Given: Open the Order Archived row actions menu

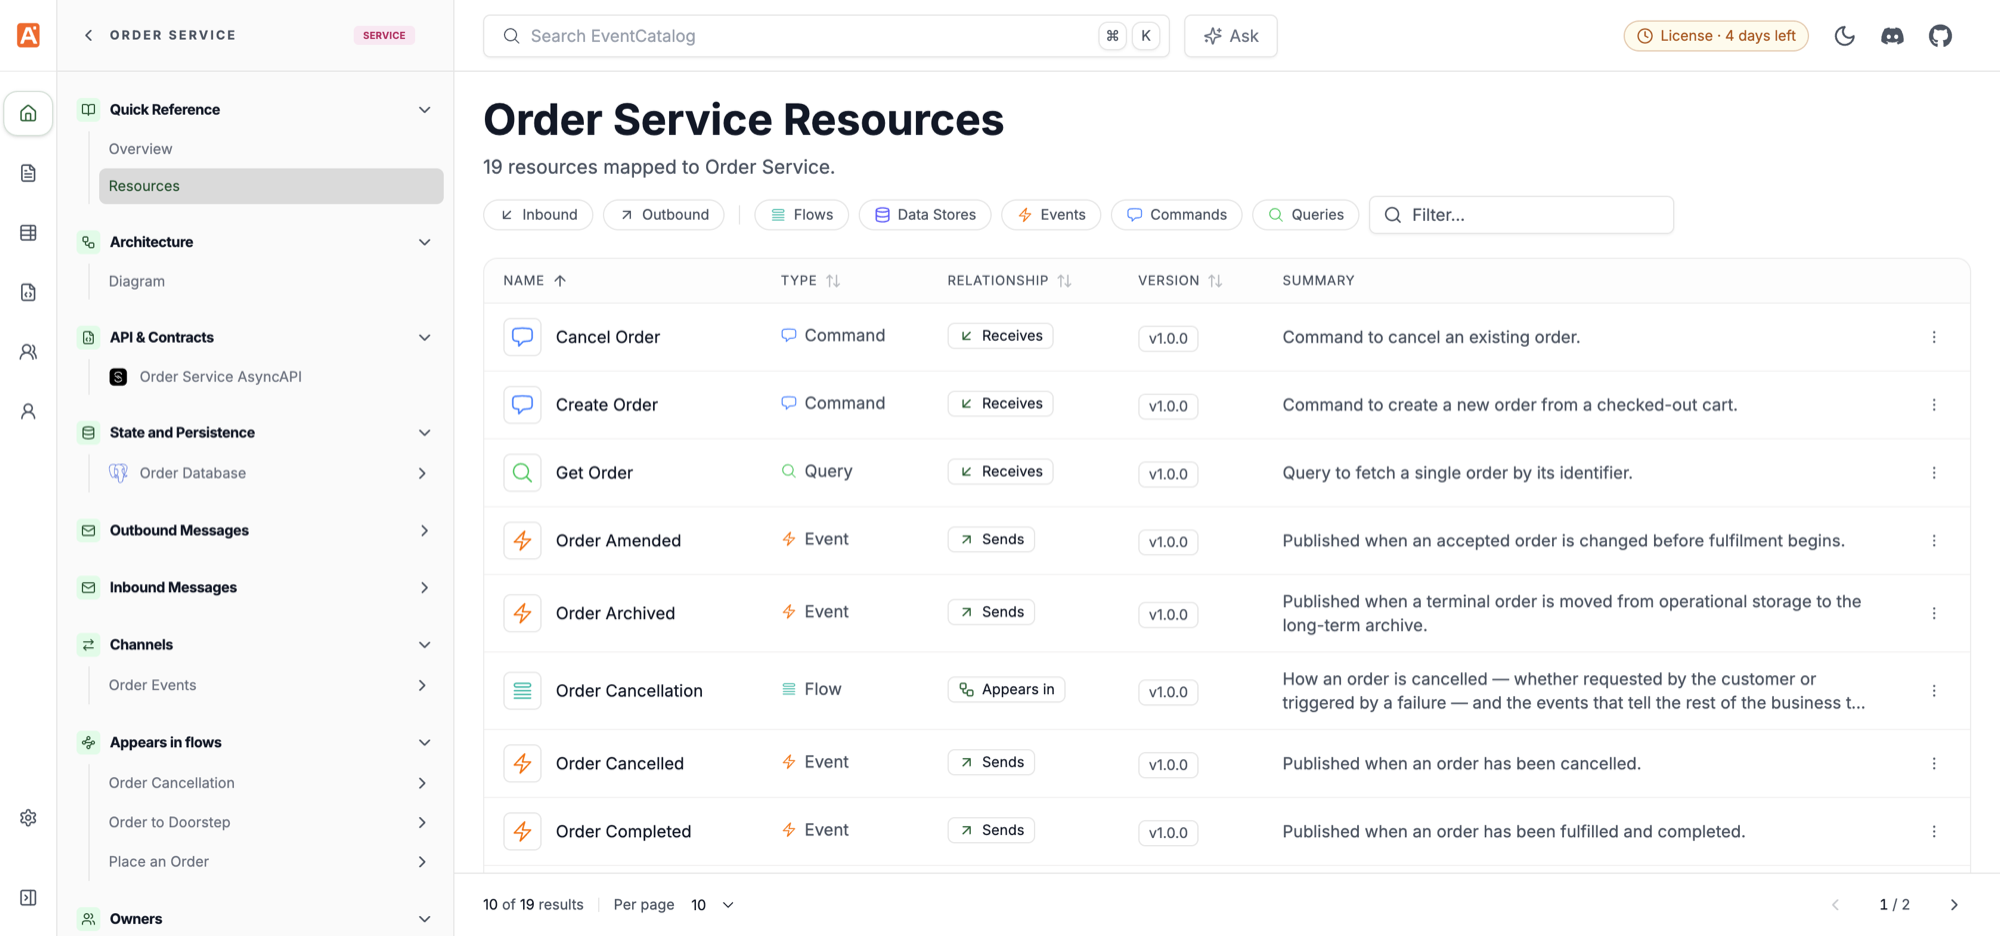Looking at the screenshot, I should point(1933,613).
